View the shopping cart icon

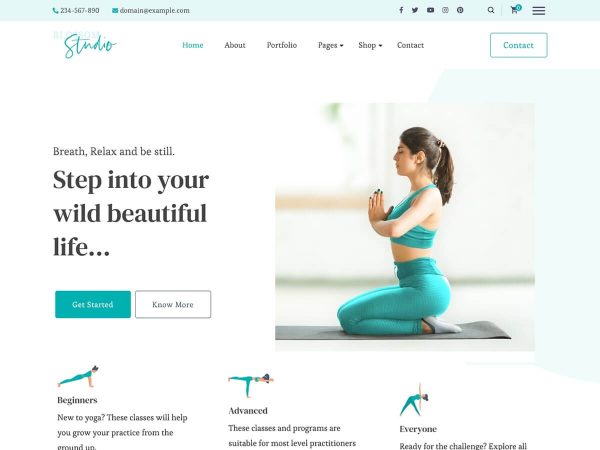(x=515, y=10)
